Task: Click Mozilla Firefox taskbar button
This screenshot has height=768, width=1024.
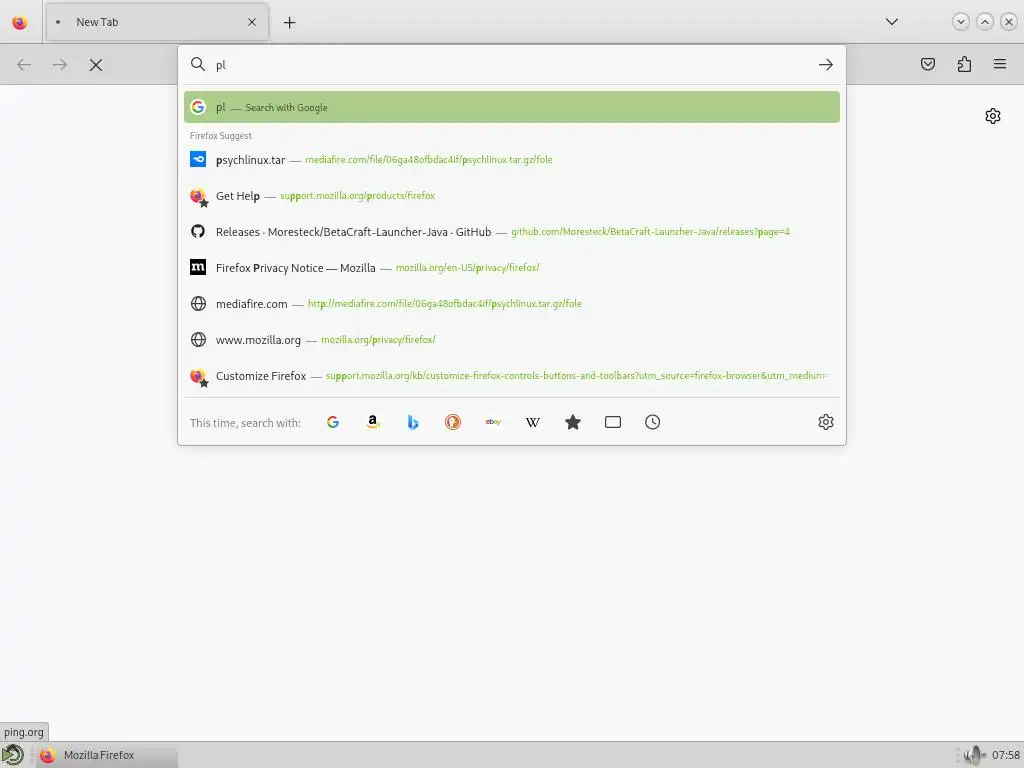Action: [x=104, y=755]
